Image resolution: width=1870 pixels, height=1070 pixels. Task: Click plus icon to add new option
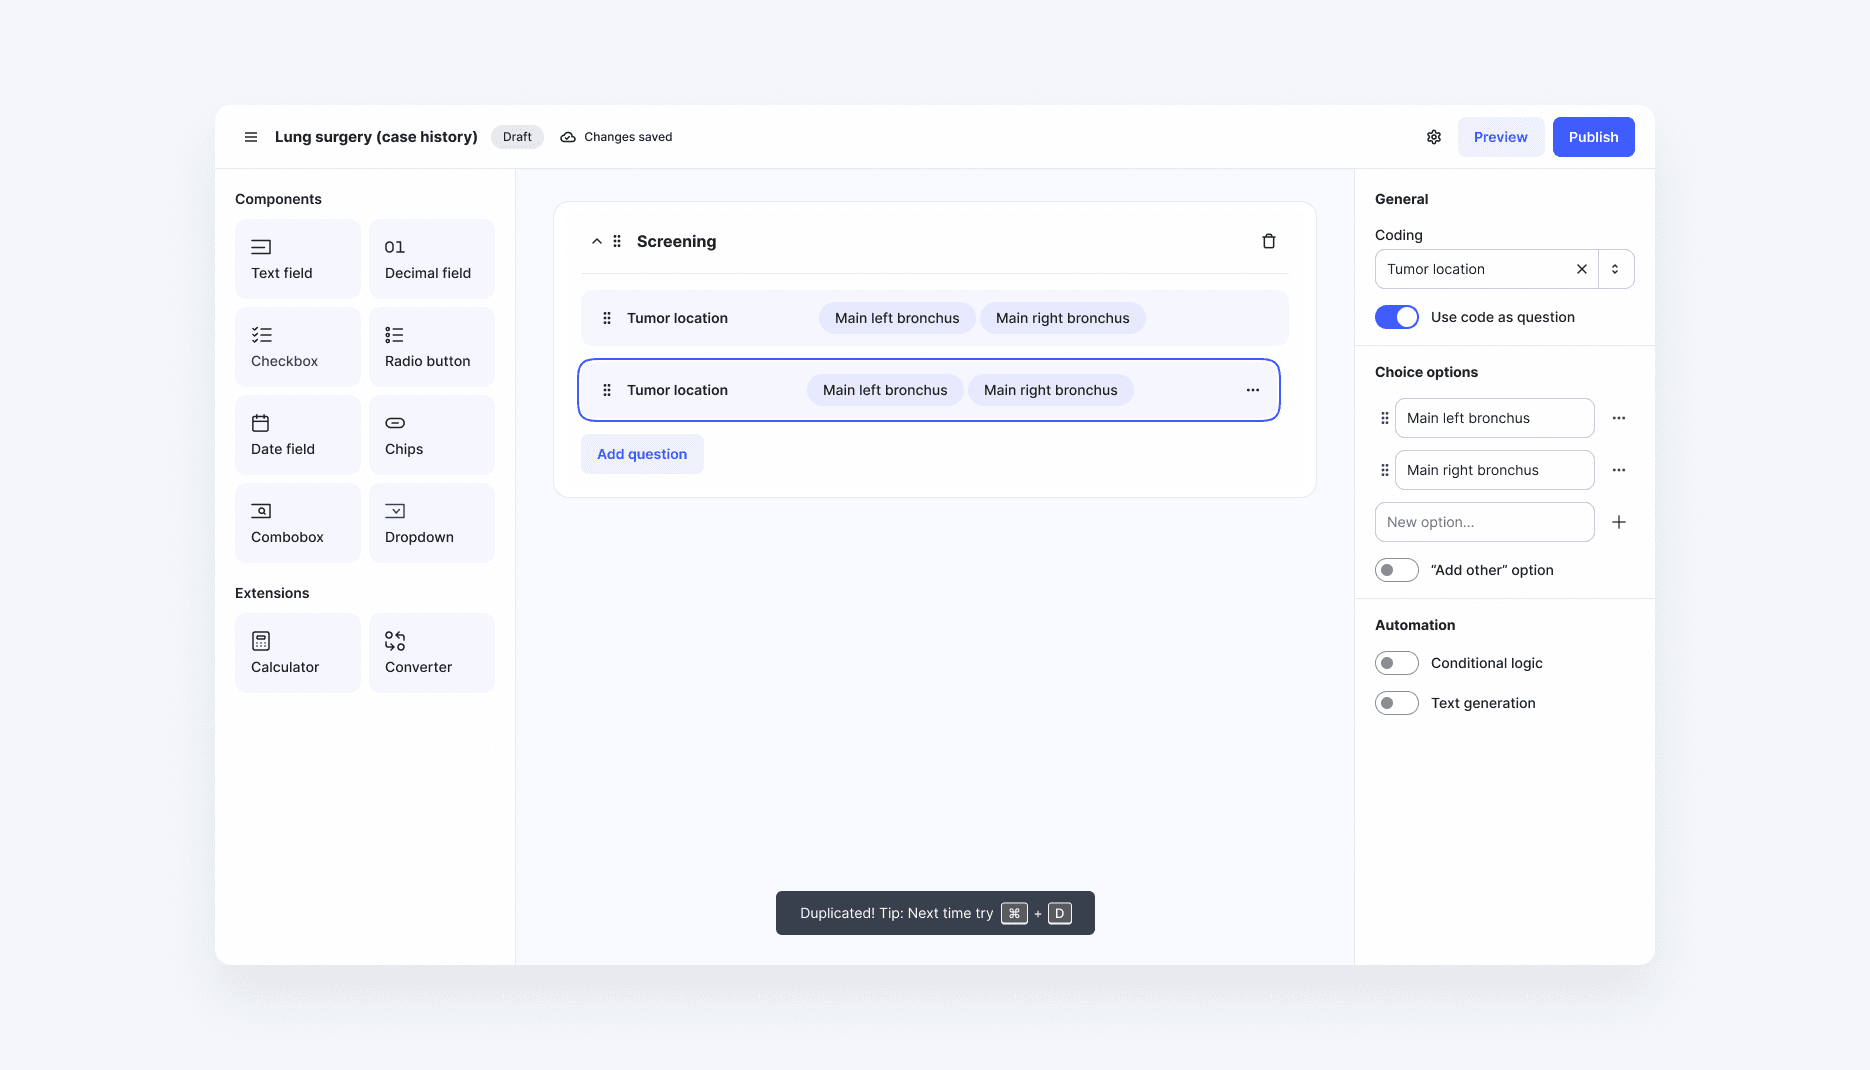click(x=1619, y=522)
